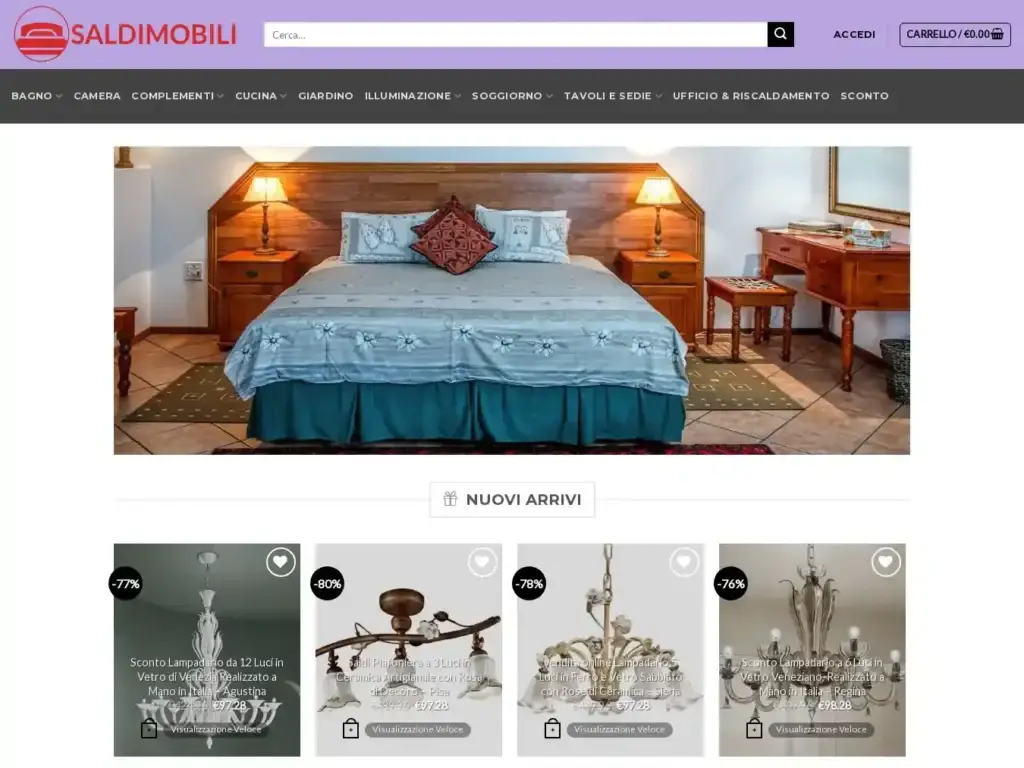Favorite the Siena chandelier with heart icon
The height and width of the screenshot is (768, 1024).
(x=684, y=562)
